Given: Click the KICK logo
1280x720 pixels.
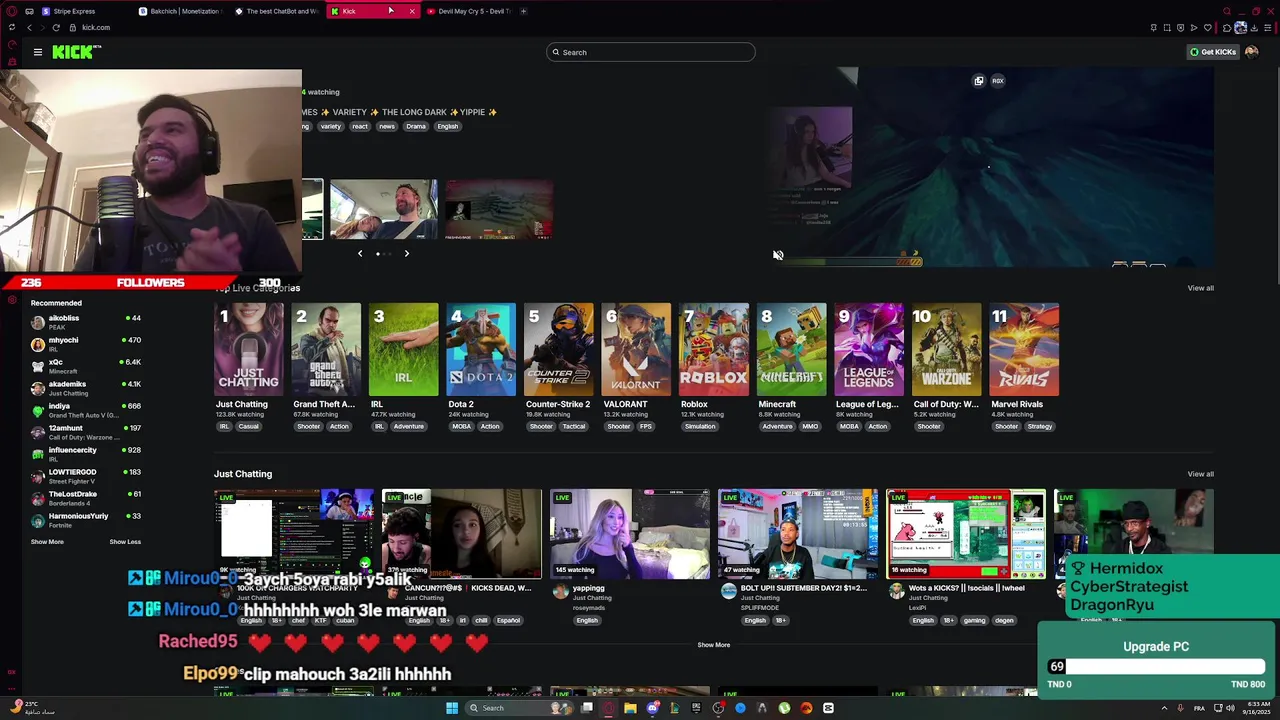Looking at the screenshot, I should point(76,52).
